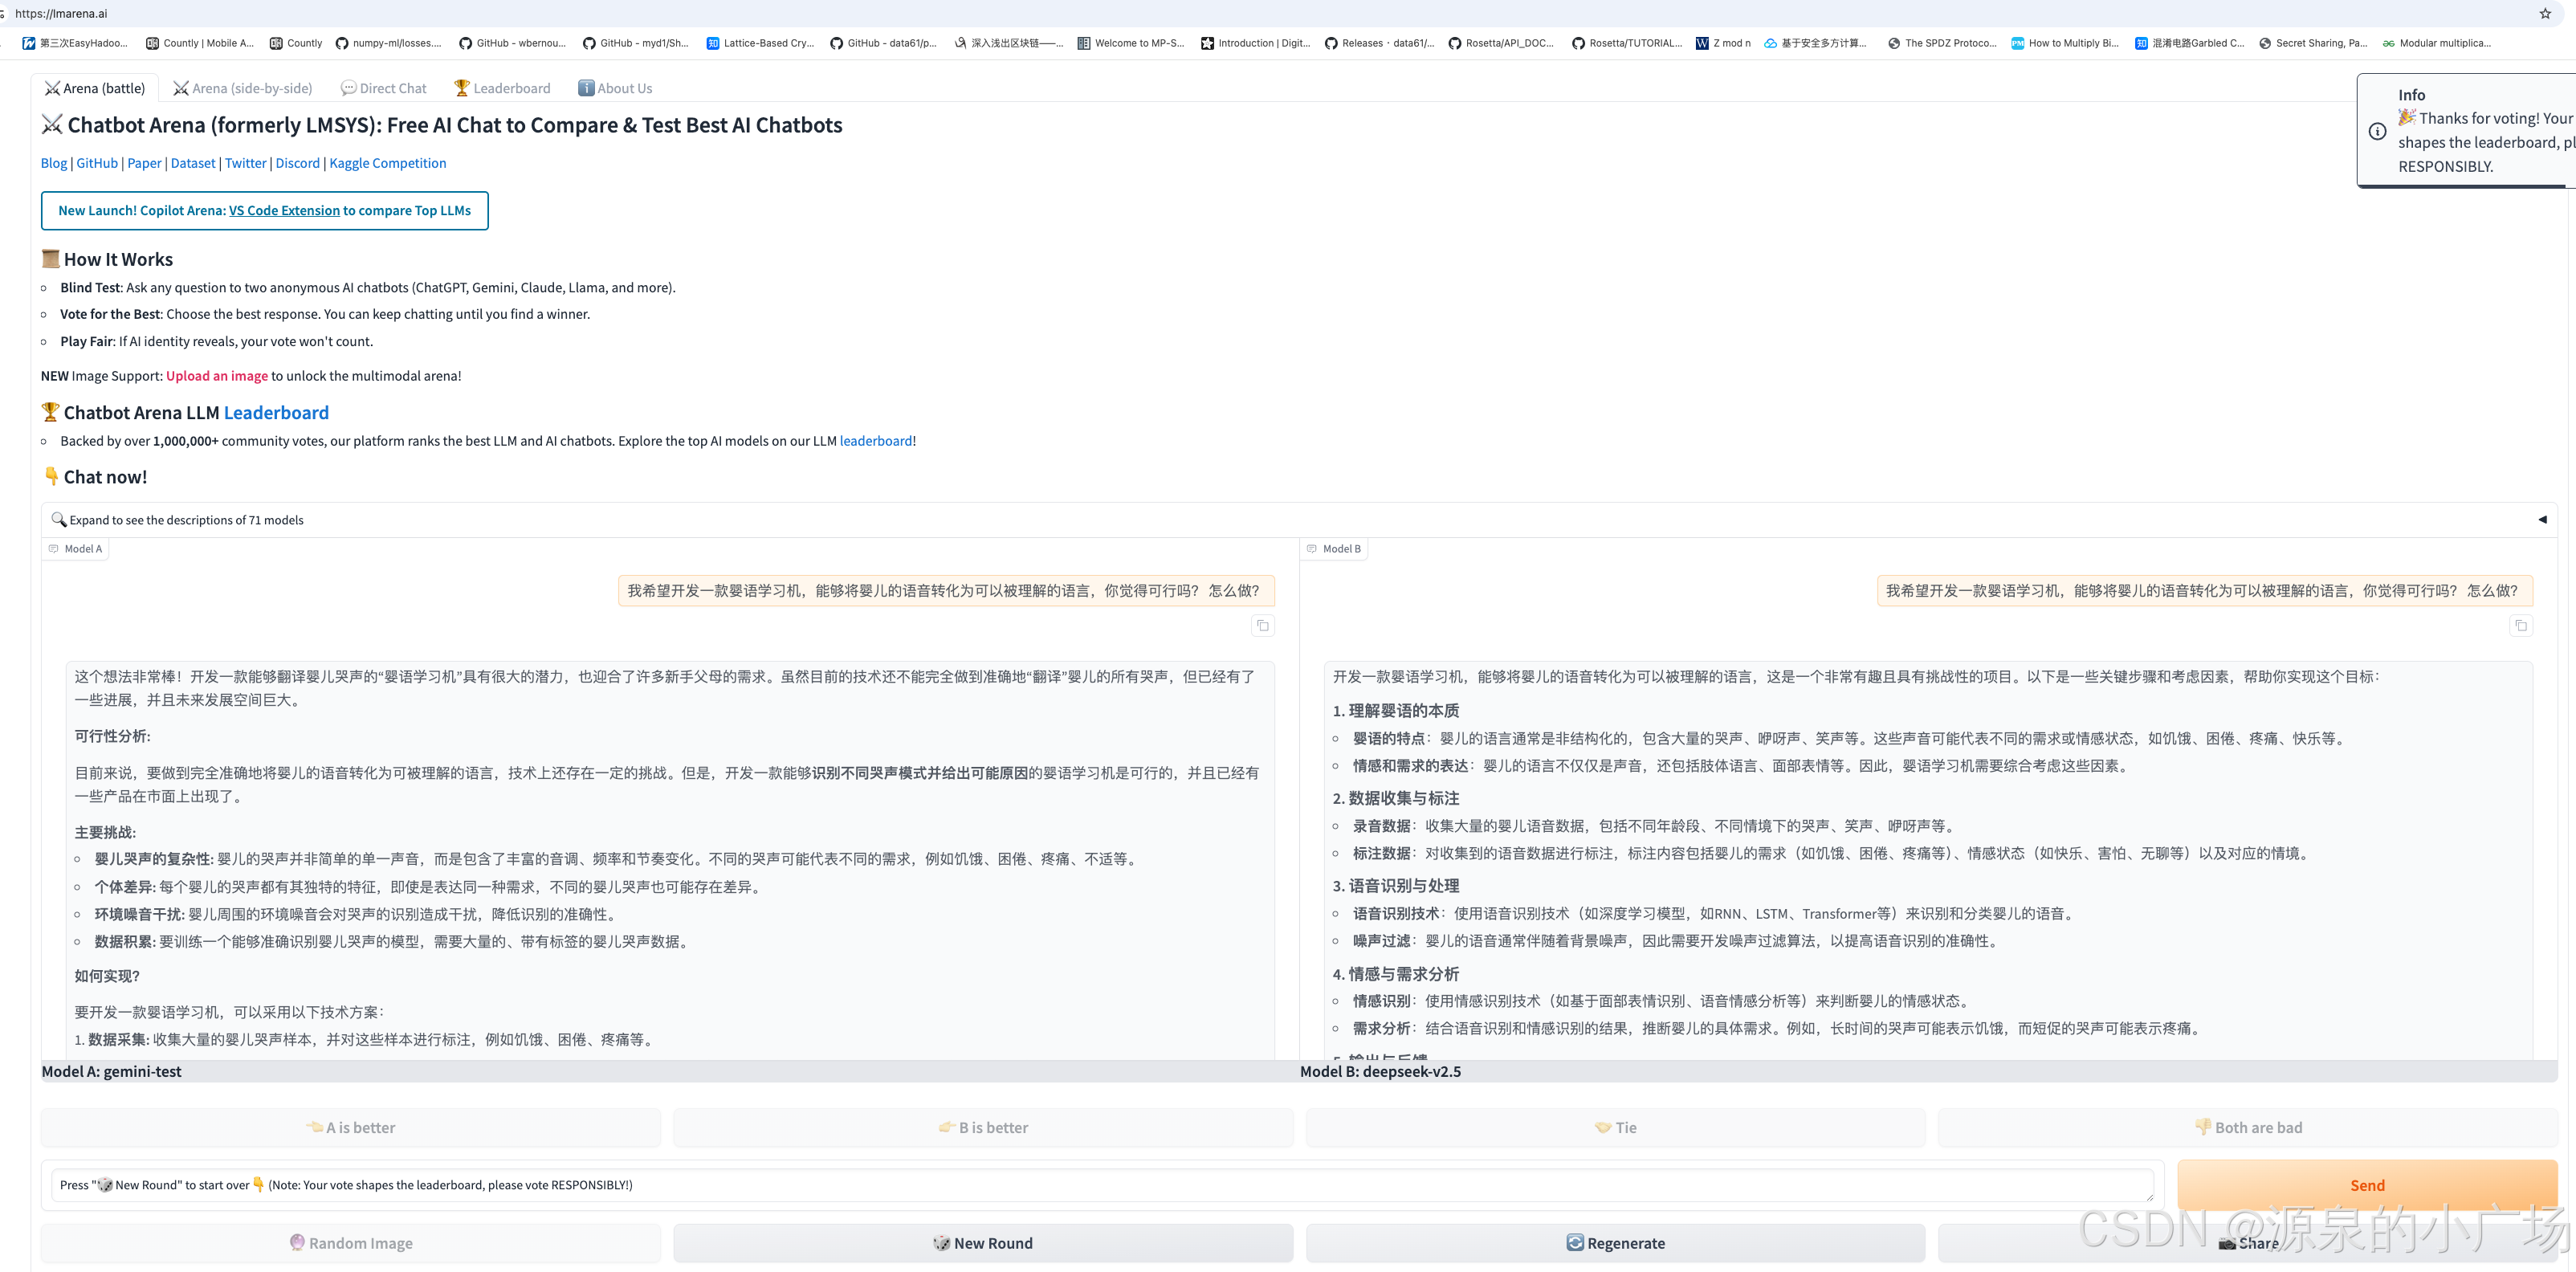Open the VS Code Extension link
The width and height of the screenshot is (2576, 1272).
point(284,210)
